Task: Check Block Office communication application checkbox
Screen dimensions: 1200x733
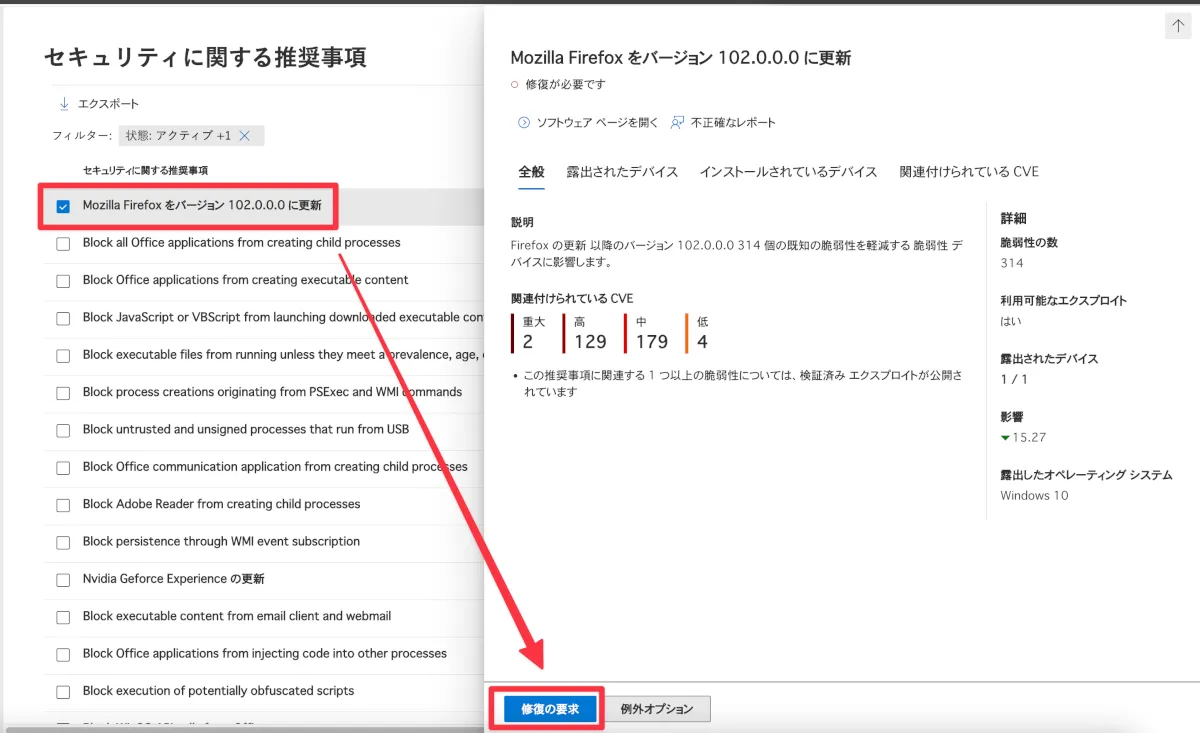Action: coord(63,468)
